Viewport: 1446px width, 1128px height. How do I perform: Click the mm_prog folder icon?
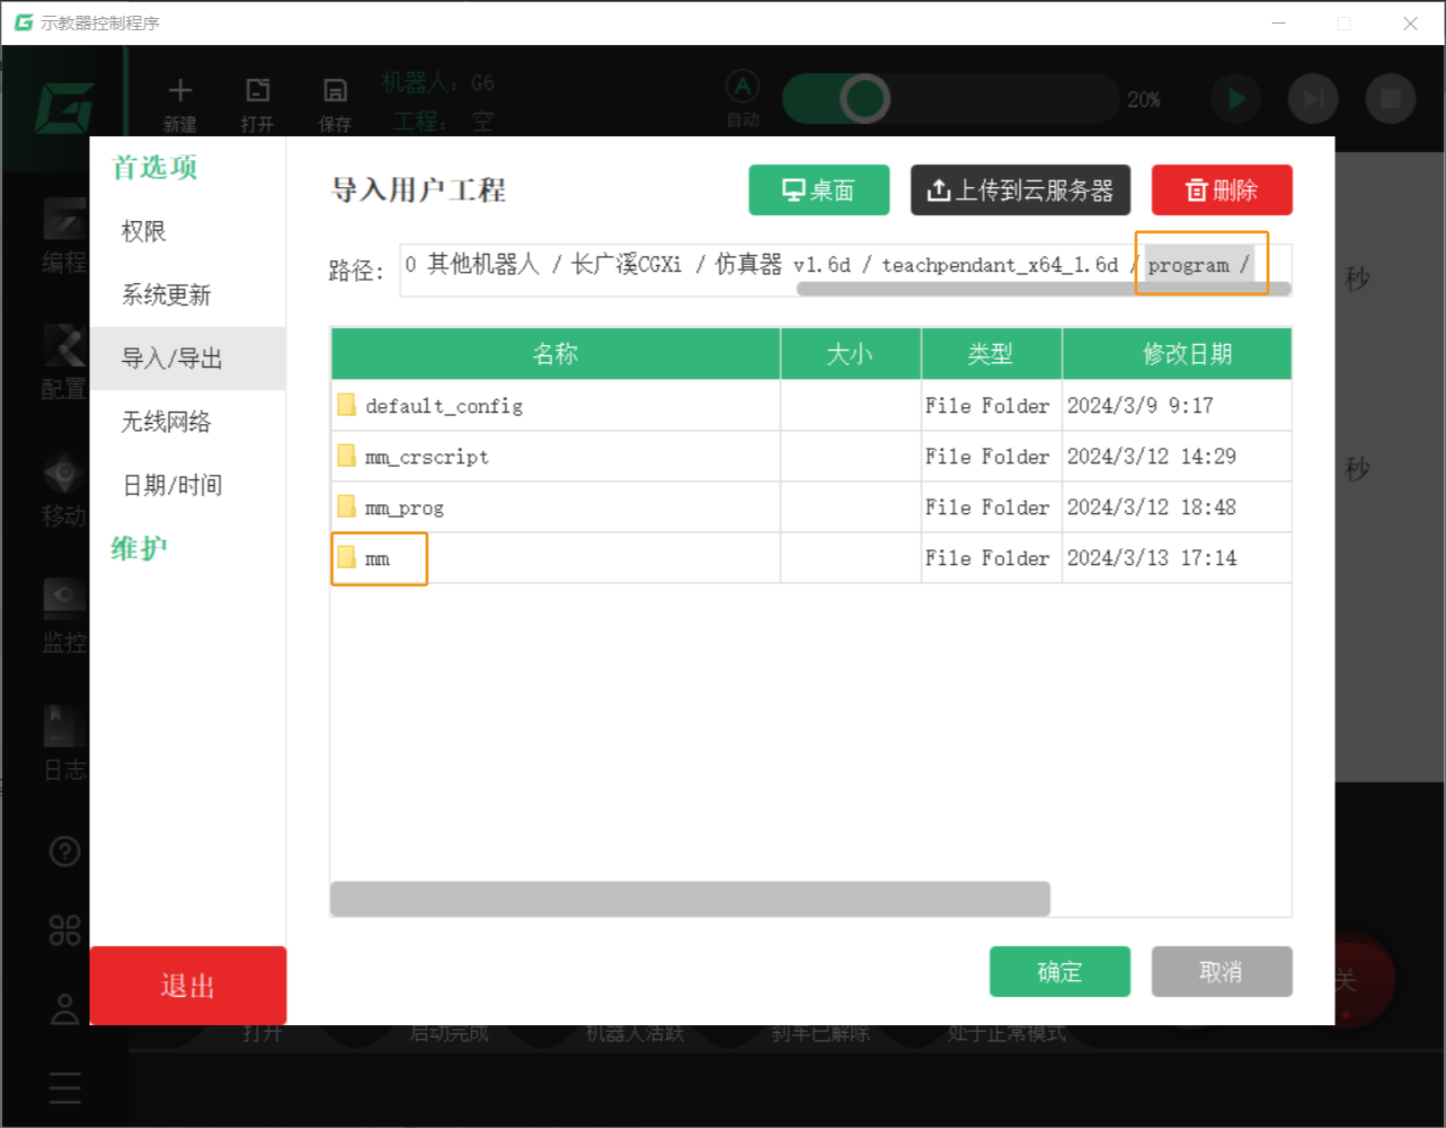tap(347, 507)
